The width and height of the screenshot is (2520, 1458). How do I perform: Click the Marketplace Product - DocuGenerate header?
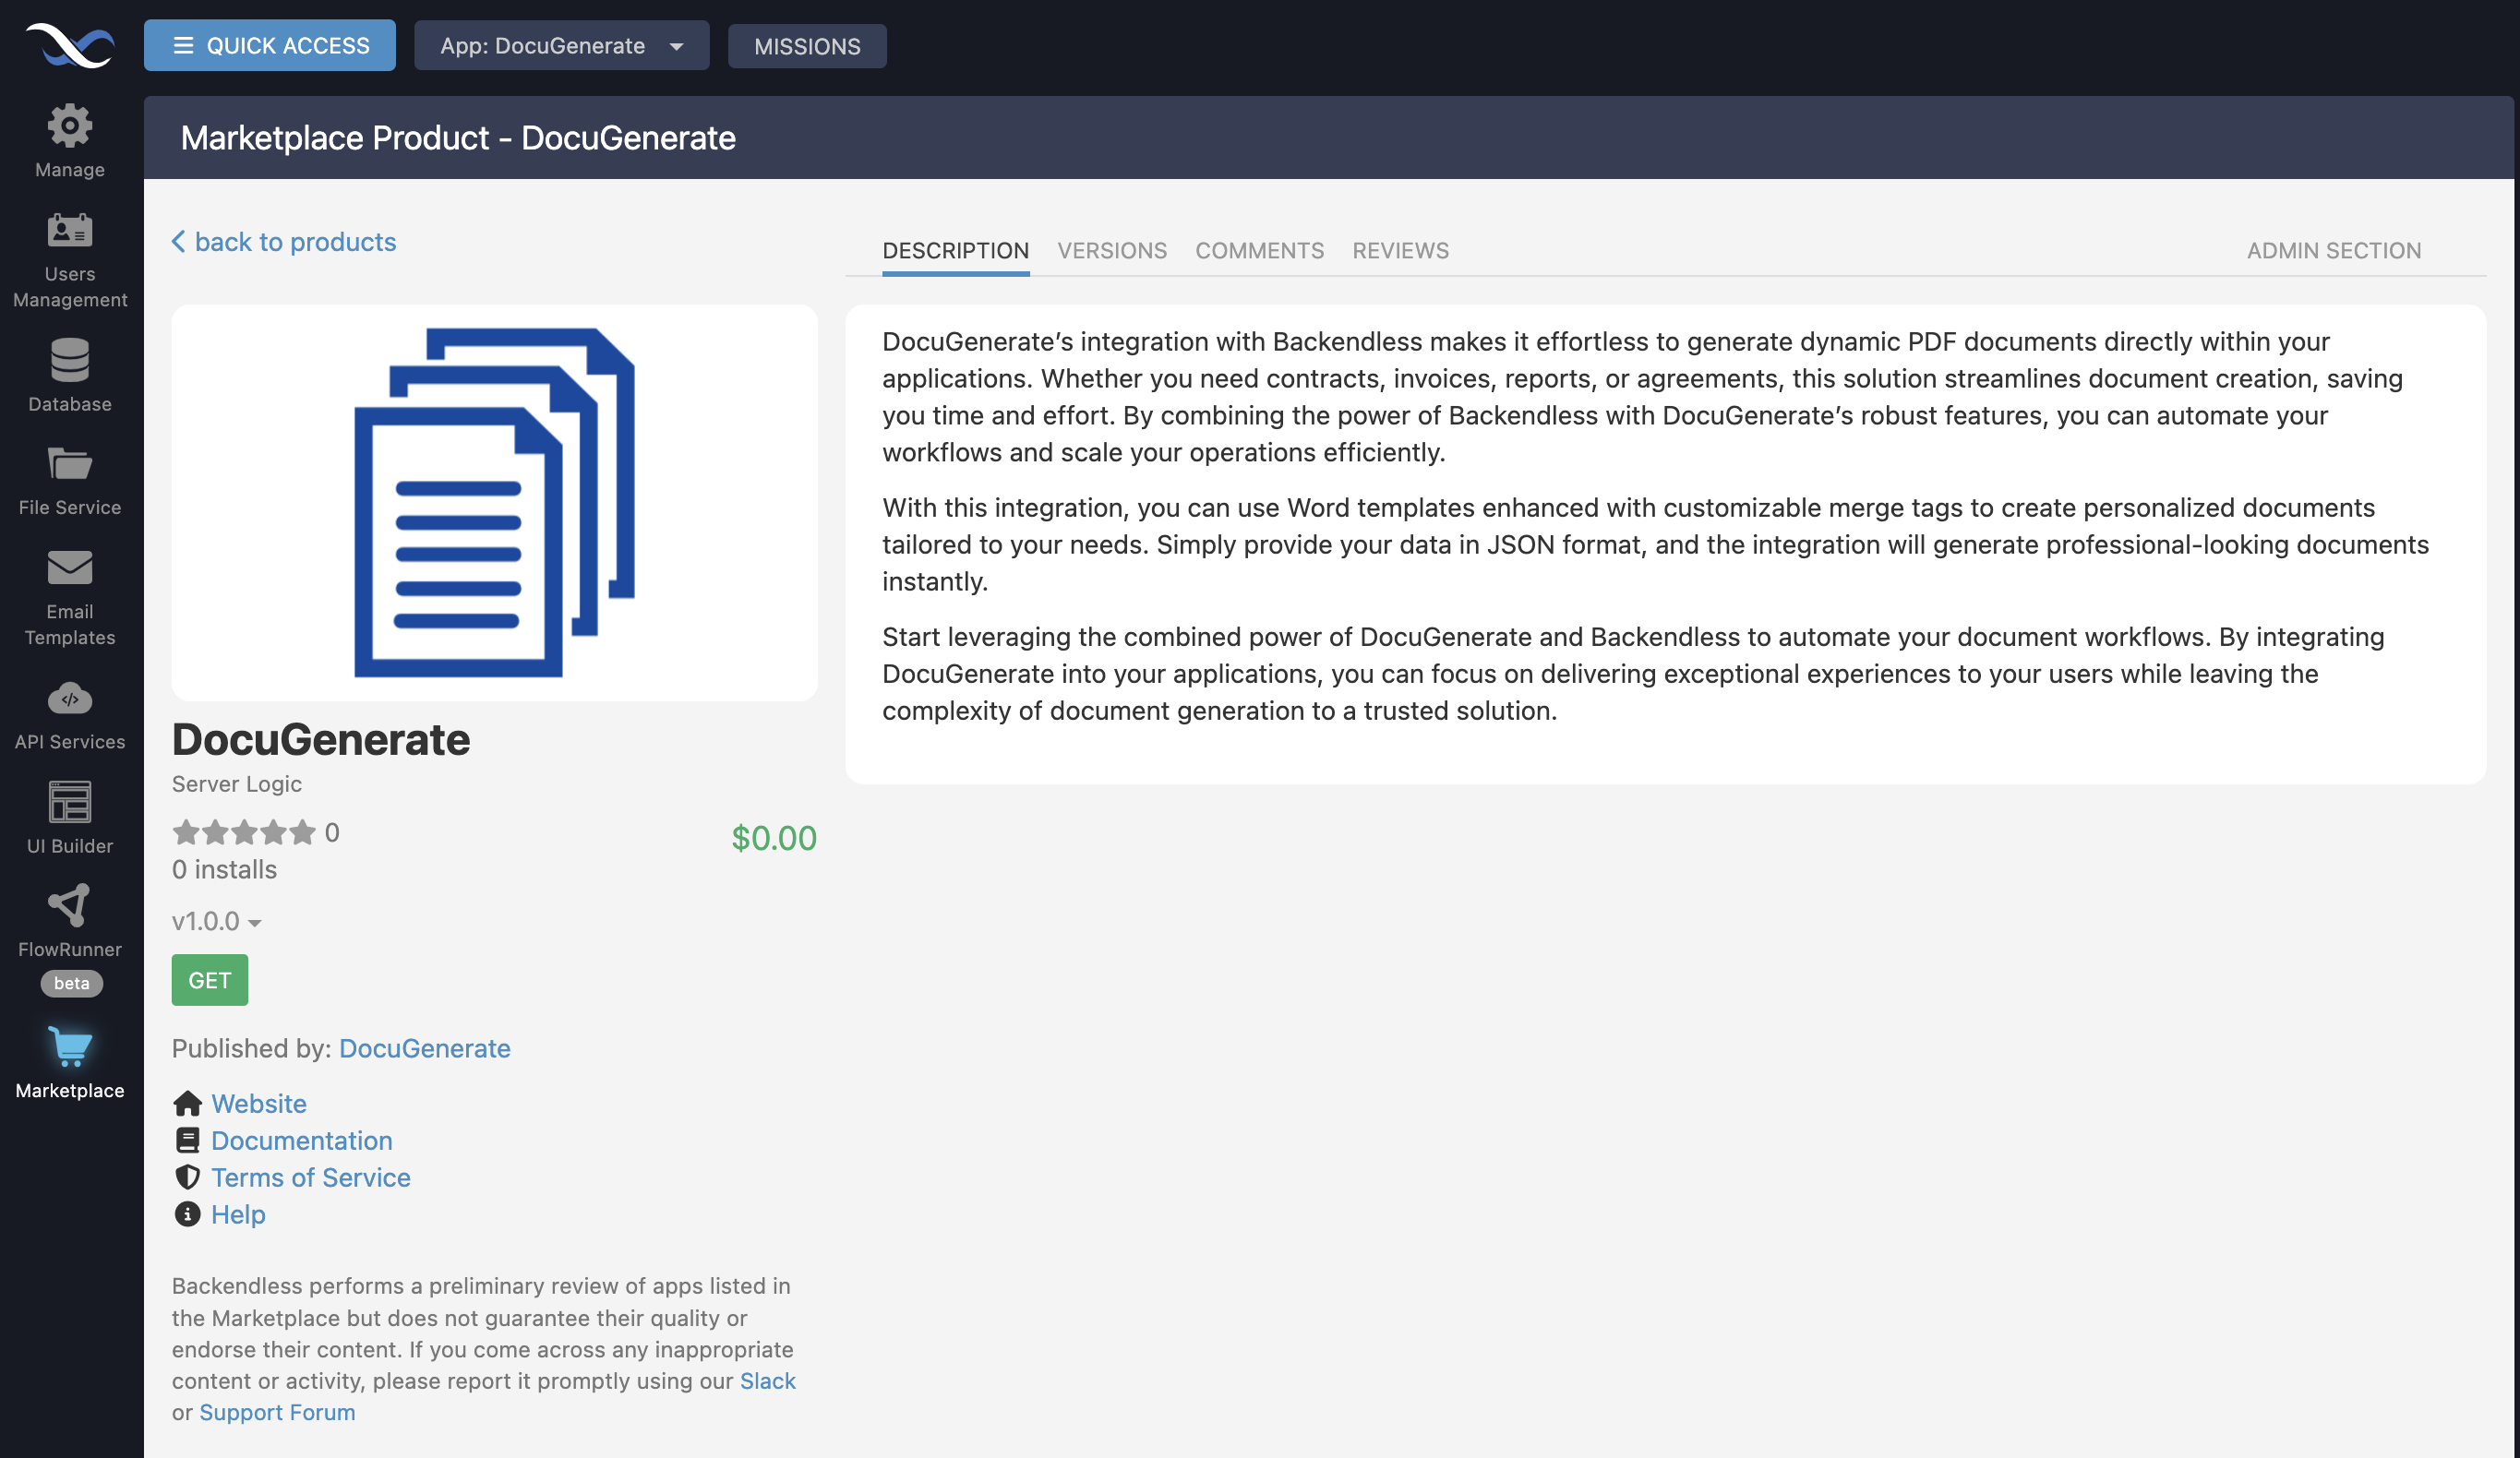[458, 137]
